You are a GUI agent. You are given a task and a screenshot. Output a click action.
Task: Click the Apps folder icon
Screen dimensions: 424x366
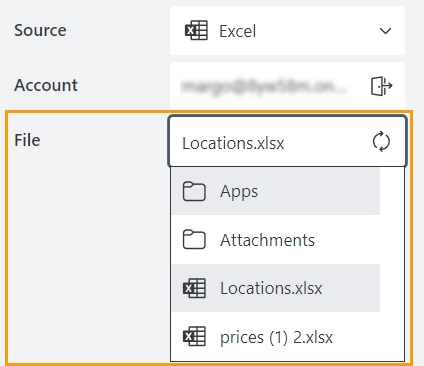(194, 191)
